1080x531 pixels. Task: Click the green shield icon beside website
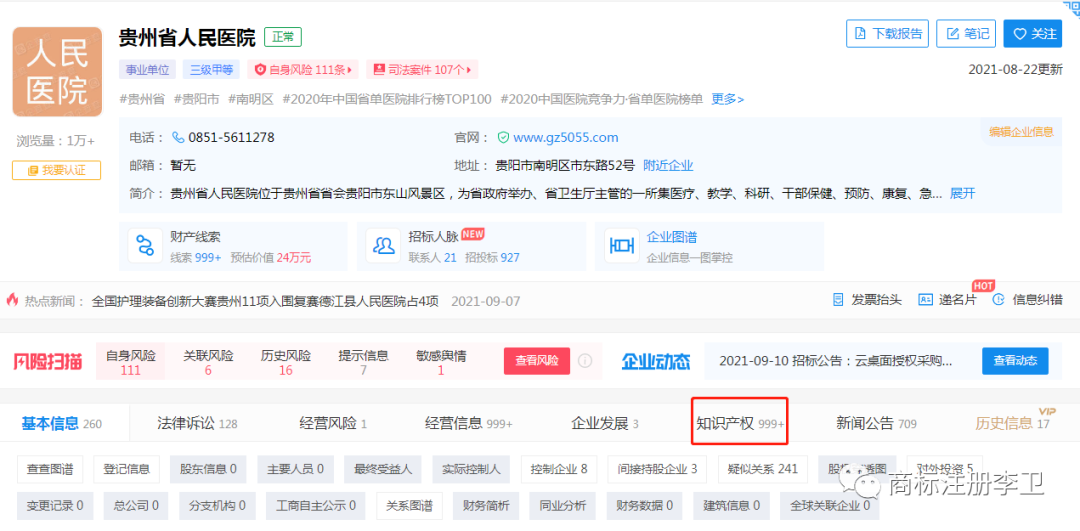tap(503, 137)
